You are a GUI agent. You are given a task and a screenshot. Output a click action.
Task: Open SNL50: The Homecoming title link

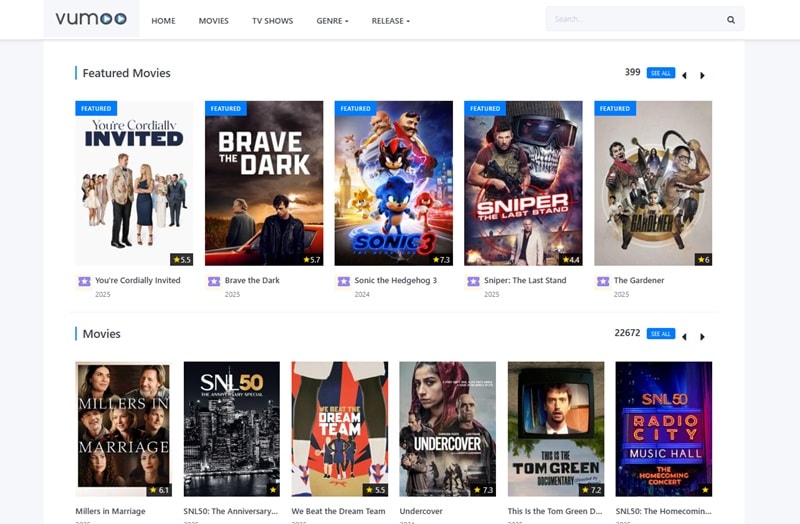(663, 511)
